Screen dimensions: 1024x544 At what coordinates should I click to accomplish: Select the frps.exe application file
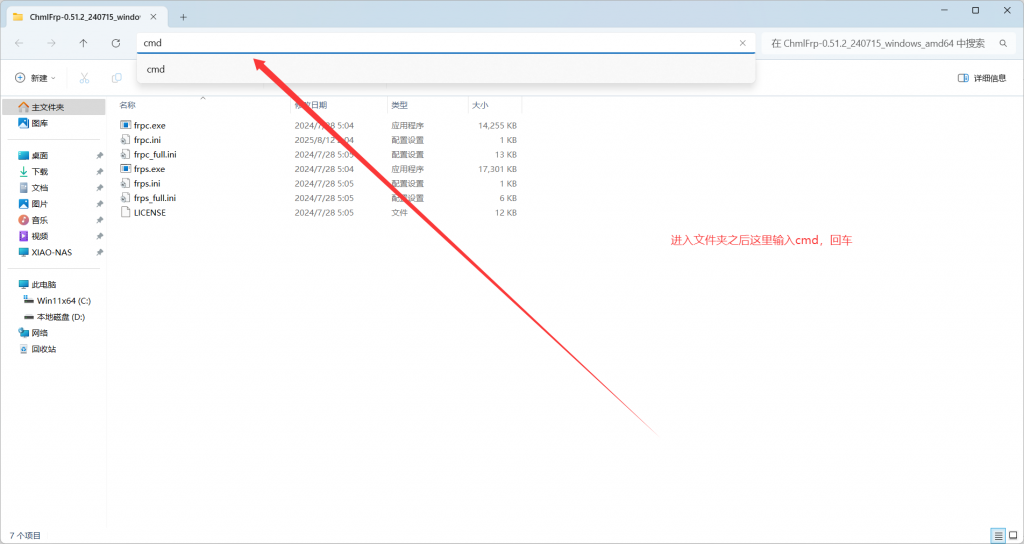click(149, 169)
